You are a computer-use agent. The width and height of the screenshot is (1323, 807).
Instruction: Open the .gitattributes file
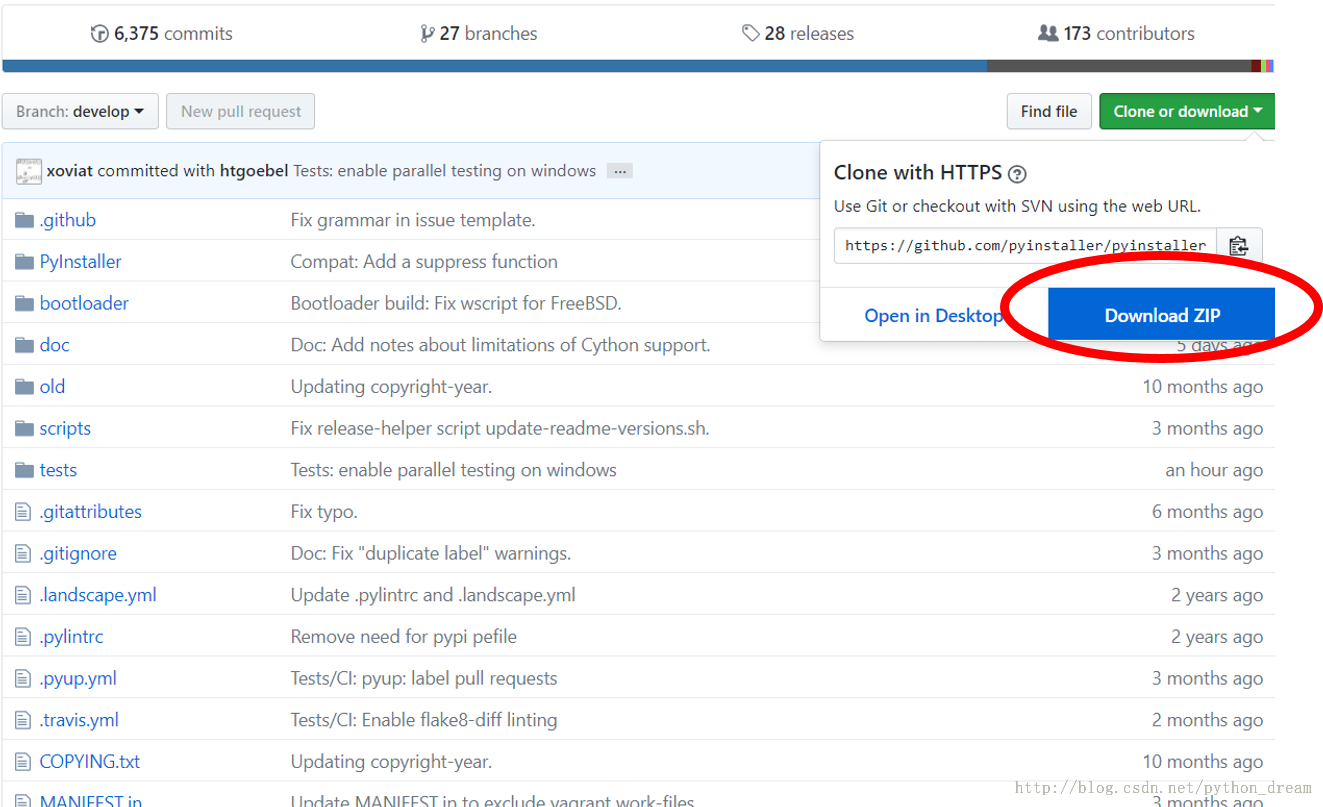pyautogui.click(x=91, y=512)
